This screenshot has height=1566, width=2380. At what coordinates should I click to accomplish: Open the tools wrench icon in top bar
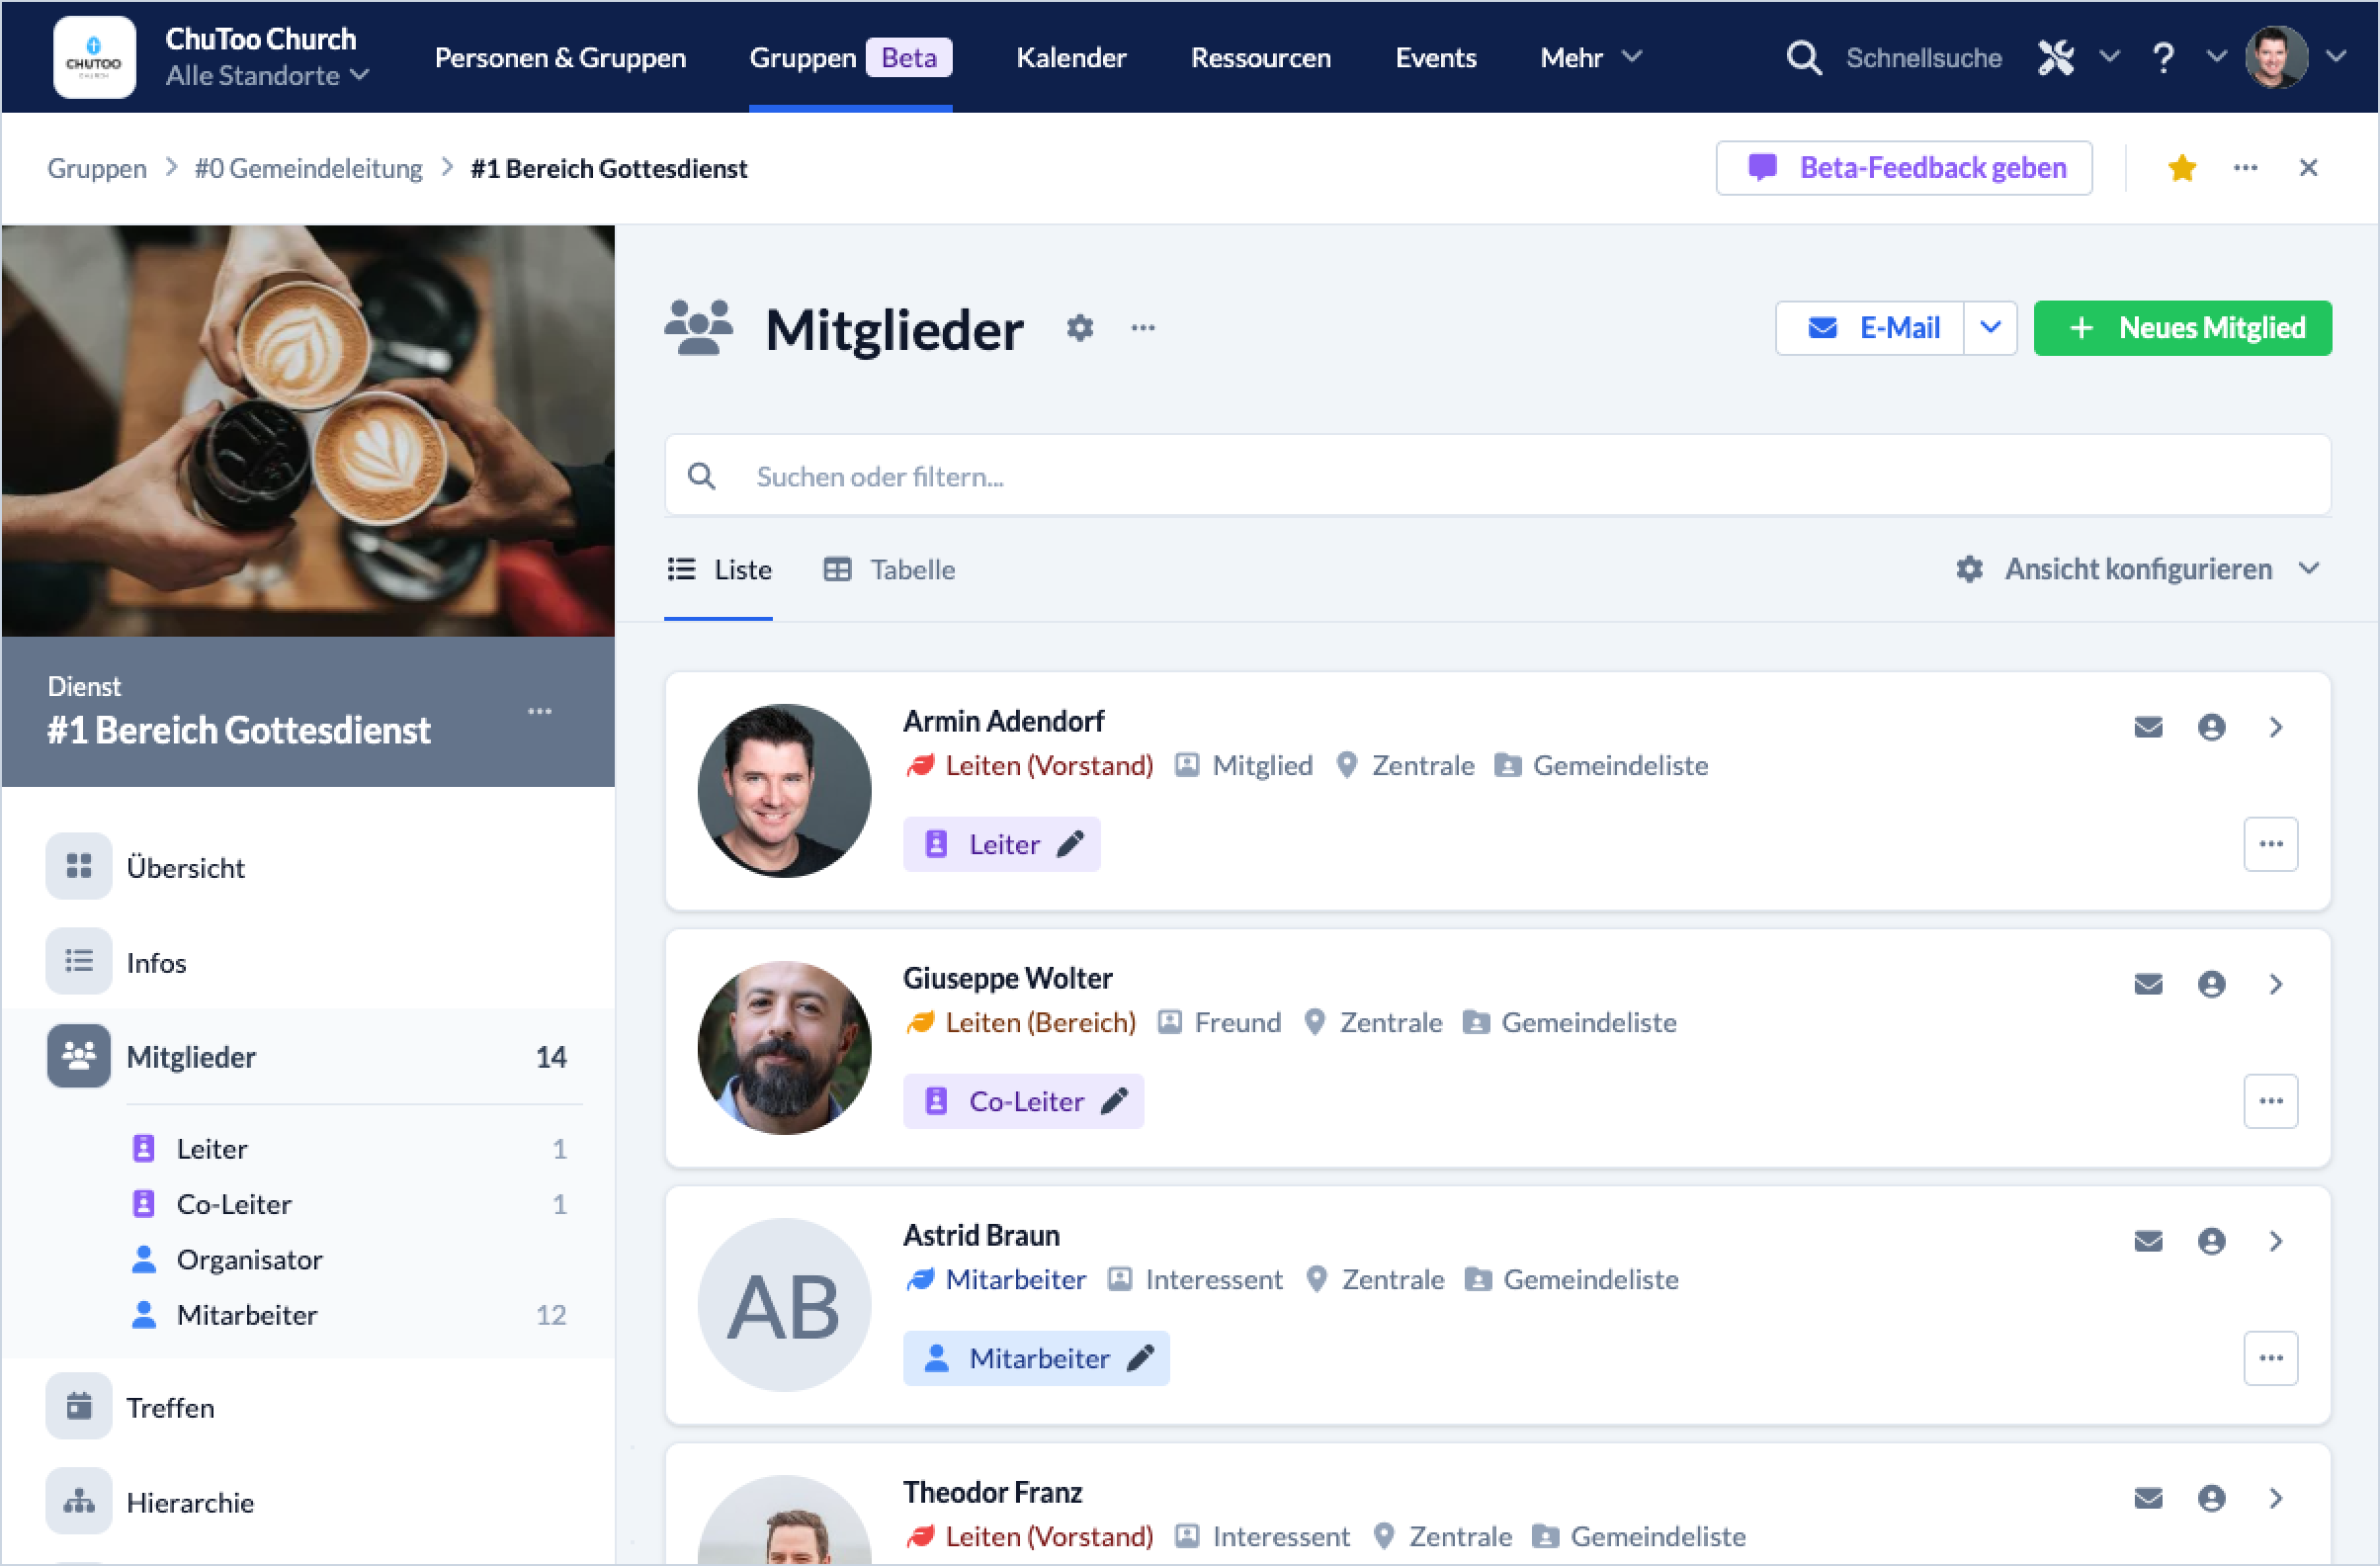(2056, 58)
